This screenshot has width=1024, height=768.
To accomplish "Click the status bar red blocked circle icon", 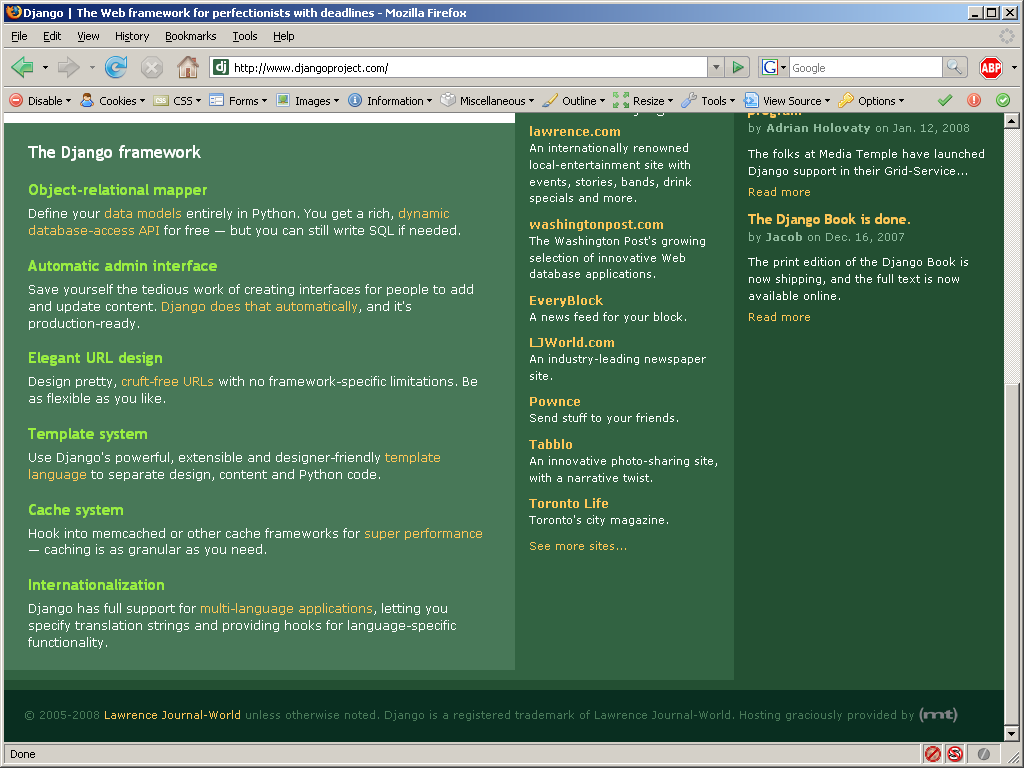I will [933, 754].
